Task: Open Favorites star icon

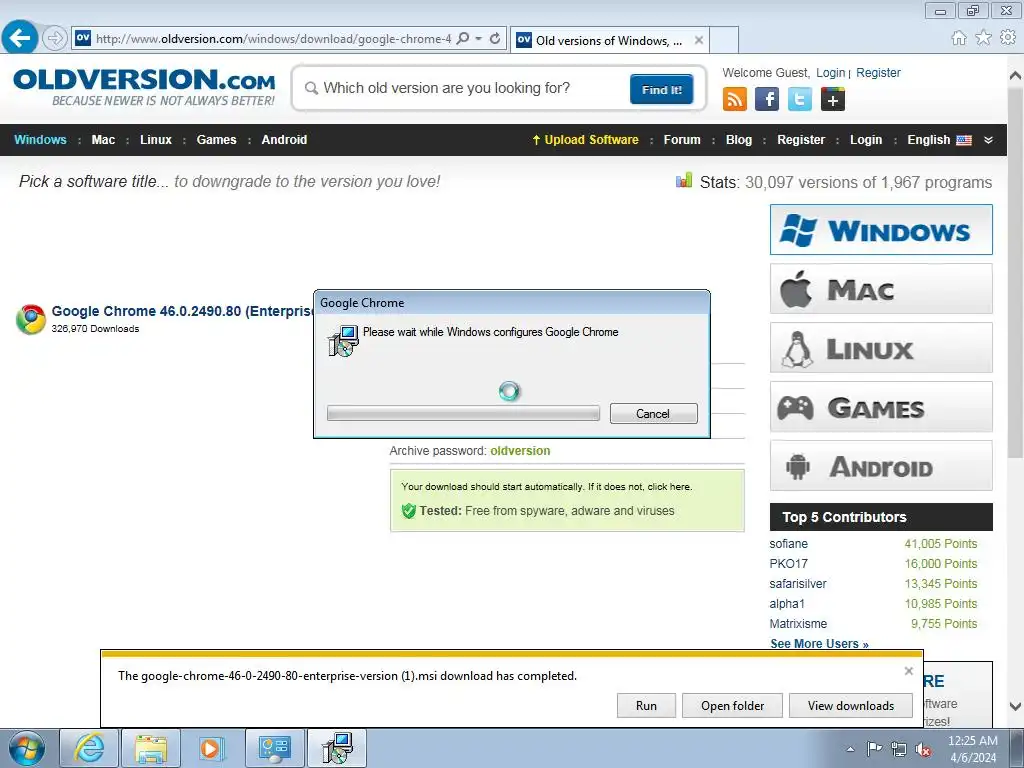Action: 983,38
